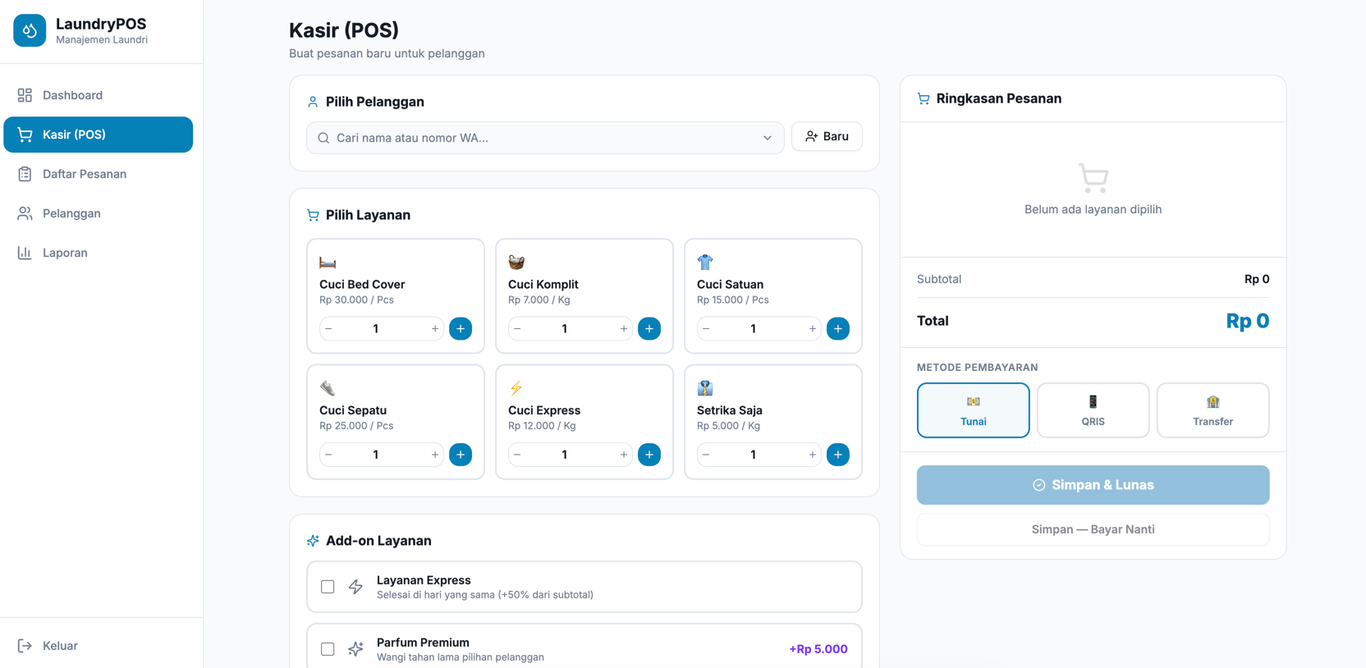Click the customer search field

[545, 138]
